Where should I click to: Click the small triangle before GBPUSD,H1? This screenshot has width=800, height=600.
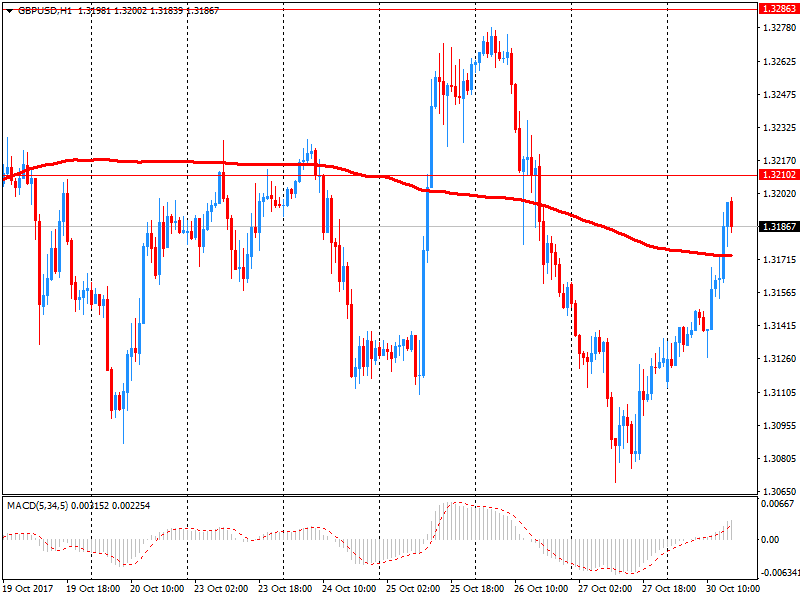(9, 11)
